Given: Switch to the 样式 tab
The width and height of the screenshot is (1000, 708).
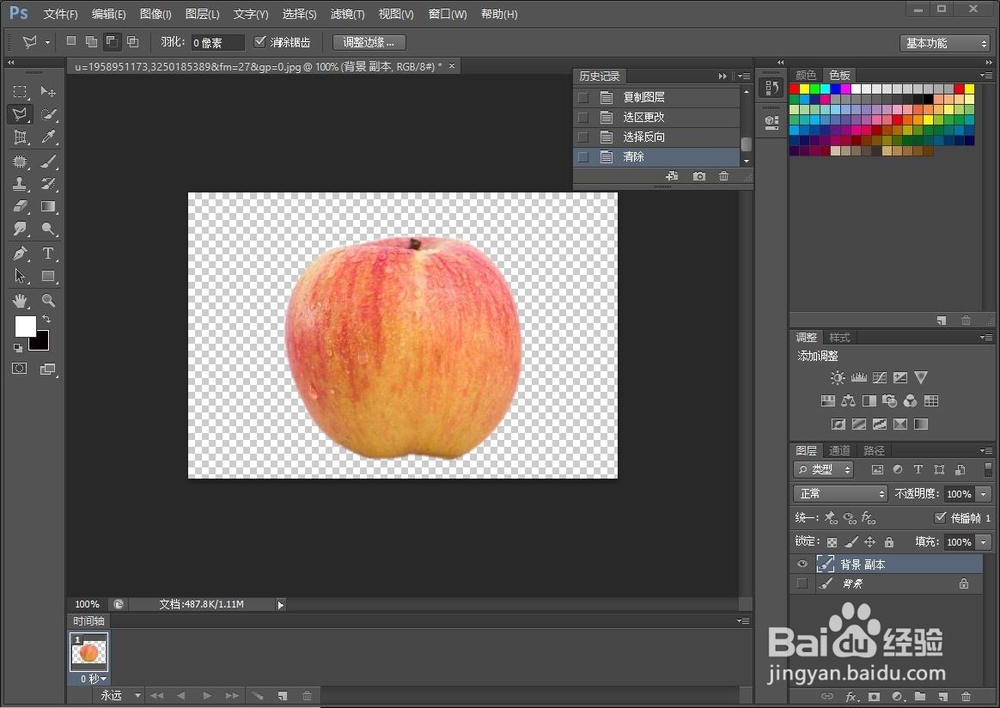Looking at the screenshot, I should [839, 337].
